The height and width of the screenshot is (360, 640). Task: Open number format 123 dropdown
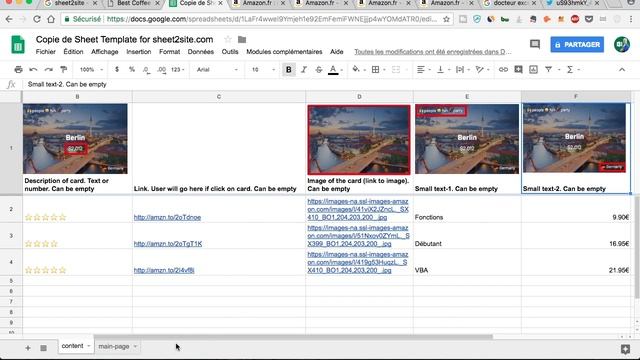pos(178,70)
